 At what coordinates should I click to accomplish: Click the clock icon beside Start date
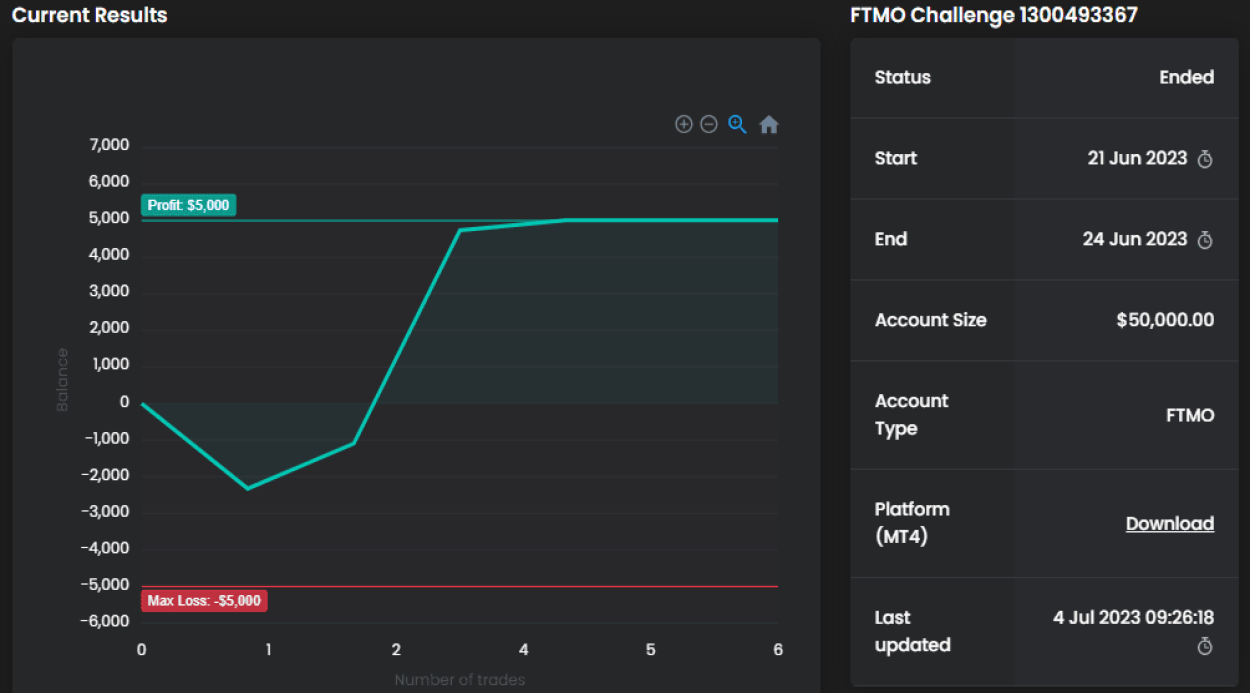pos(1205,159)
